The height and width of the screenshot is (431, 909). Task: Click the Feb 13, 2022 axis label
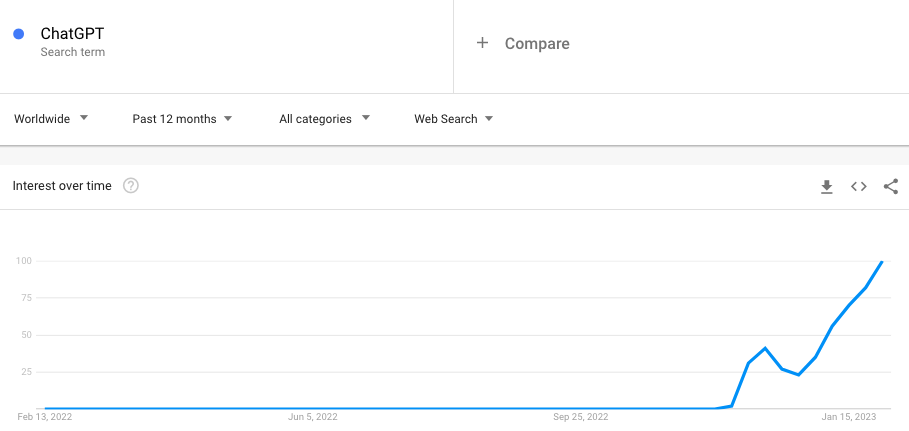click(45, 416)
